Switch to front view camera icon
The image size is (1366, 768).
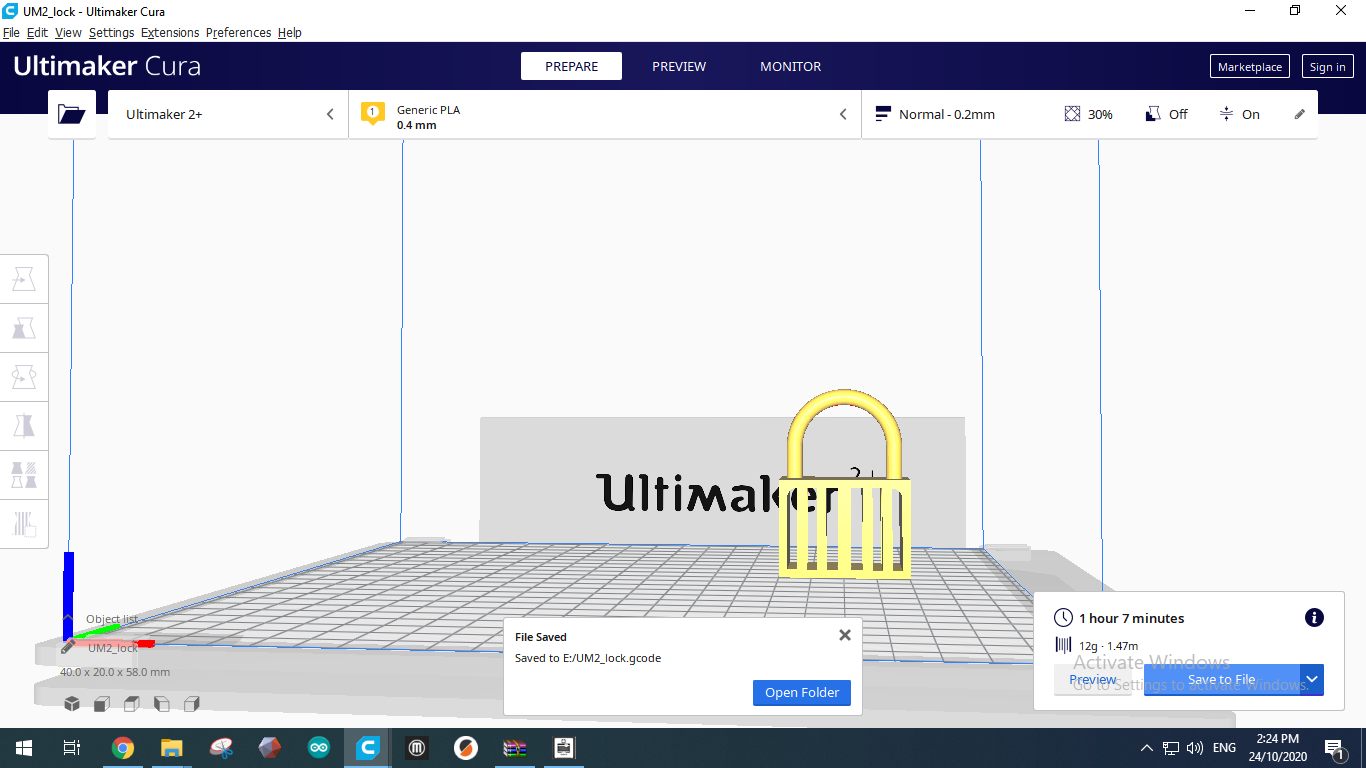[x=102, y=704]
